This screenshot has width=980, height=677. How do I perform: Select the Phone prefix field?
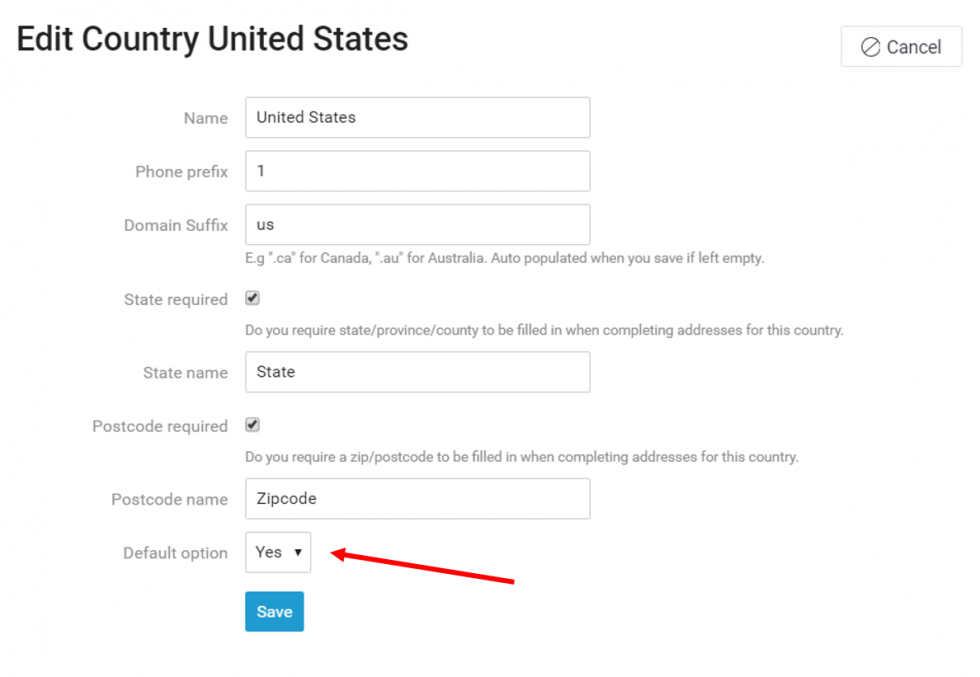(417, 171)
